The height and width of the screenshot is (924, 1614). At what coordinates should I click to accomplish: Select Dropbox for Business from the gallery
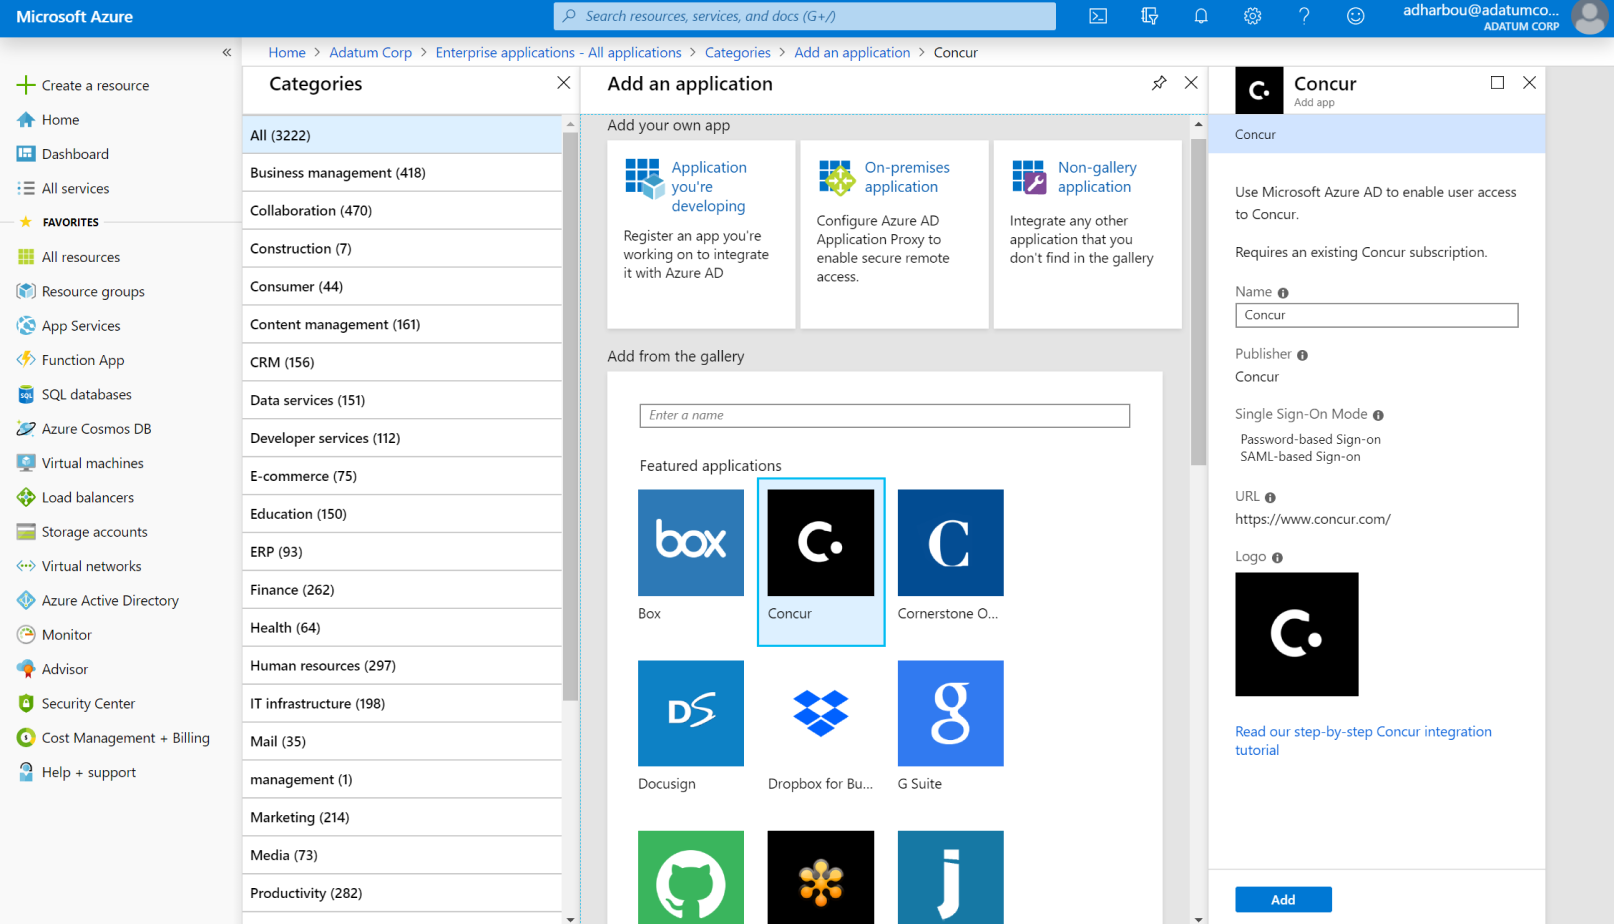pyautogui.click(x=820, y=713)
